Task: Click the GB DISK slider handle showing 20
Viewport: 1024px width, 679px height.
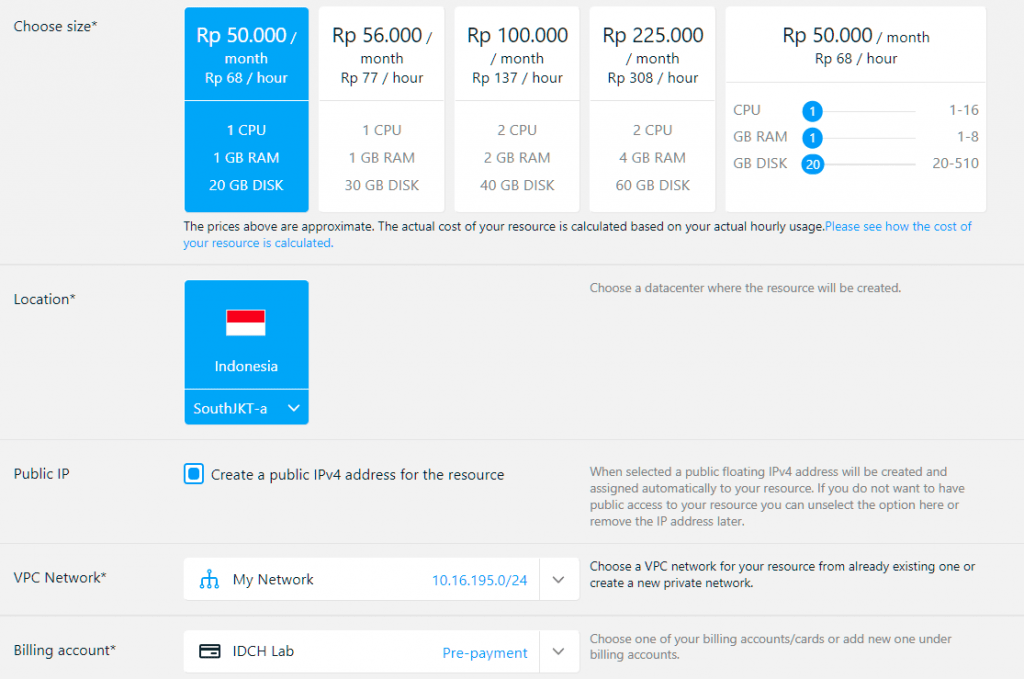Action: (x=812, y=163)
